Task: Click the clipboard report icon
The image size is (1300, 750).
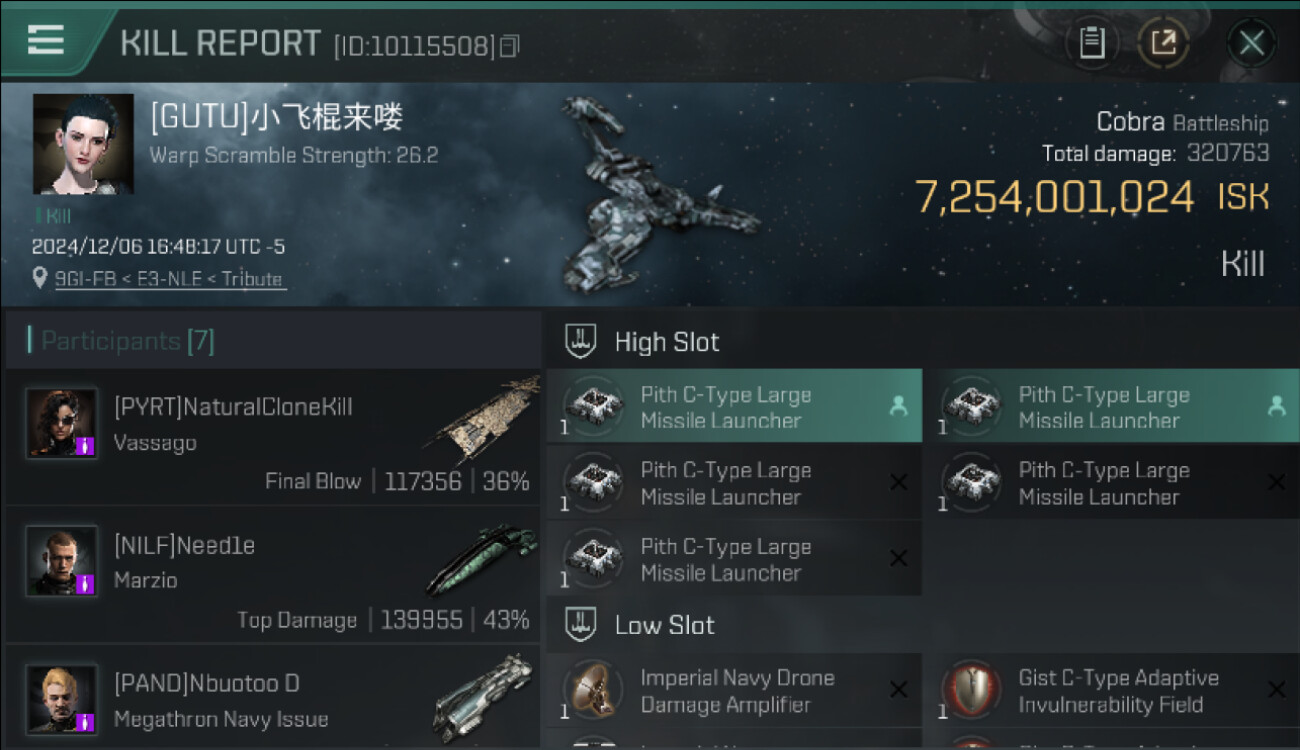Action: (x=1092, y=43)
